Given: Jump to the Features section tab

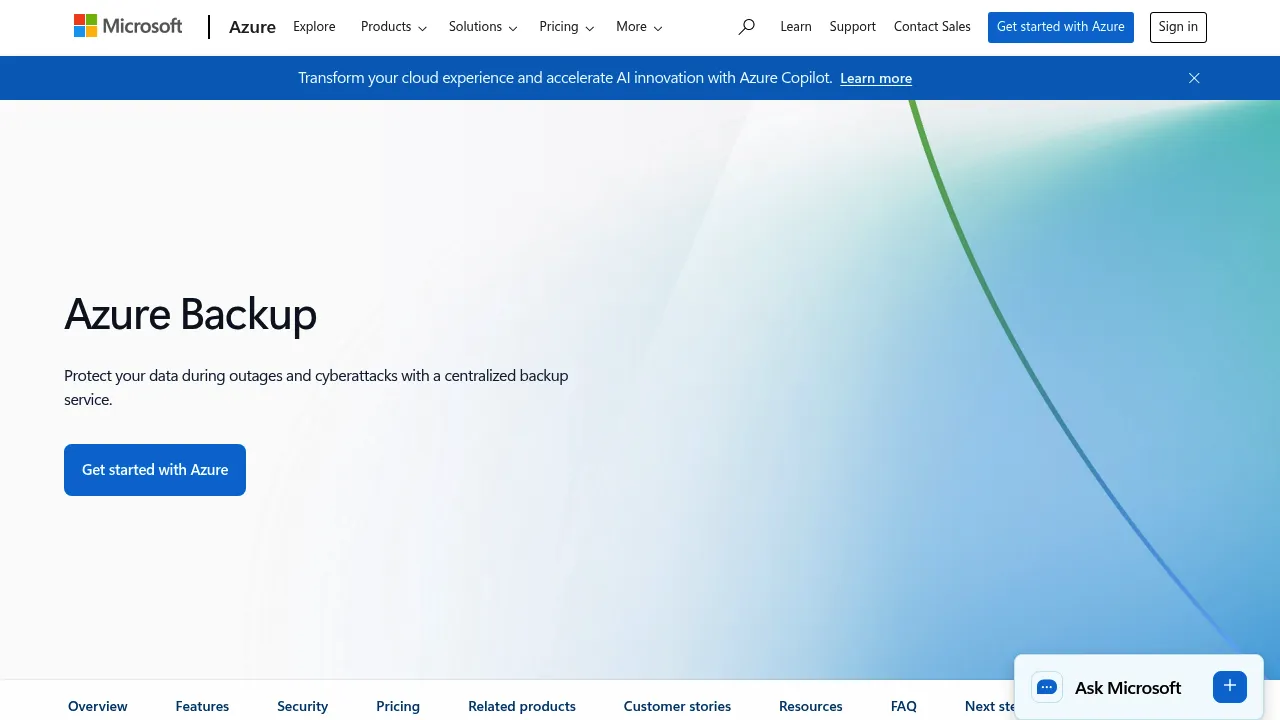Looking at the screenshot, I should click(x=202, y=706).
